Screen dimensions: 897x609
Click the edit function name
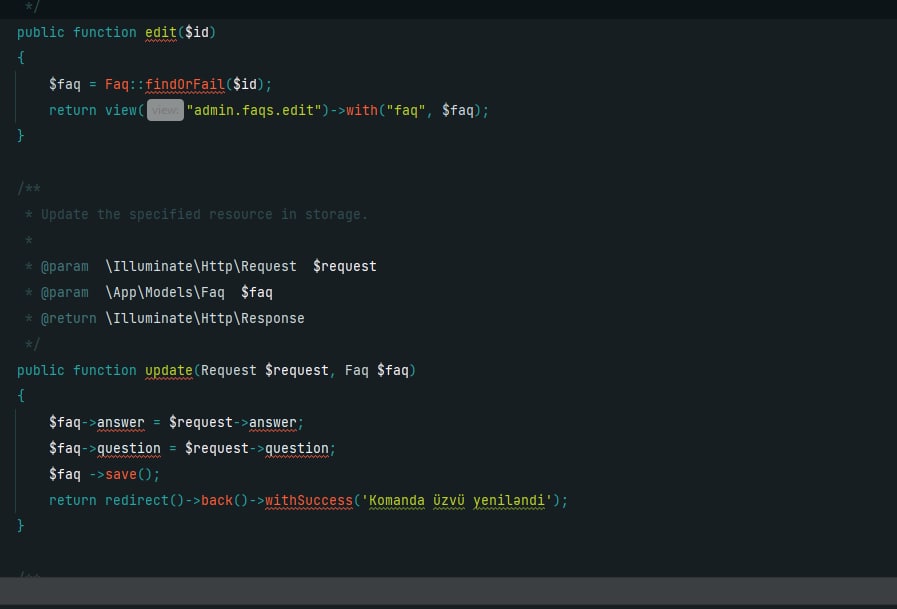[x=161, y=32]
